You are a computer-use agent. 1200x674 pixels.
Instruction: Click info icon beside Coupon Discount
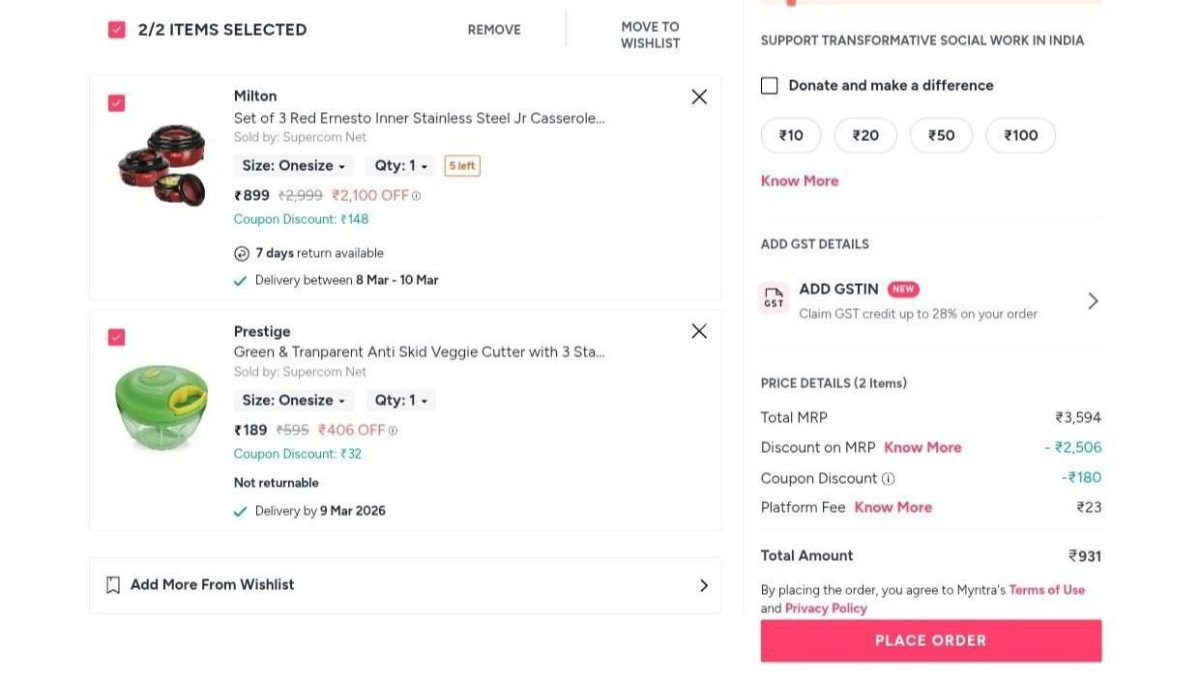tap(888, 479)
